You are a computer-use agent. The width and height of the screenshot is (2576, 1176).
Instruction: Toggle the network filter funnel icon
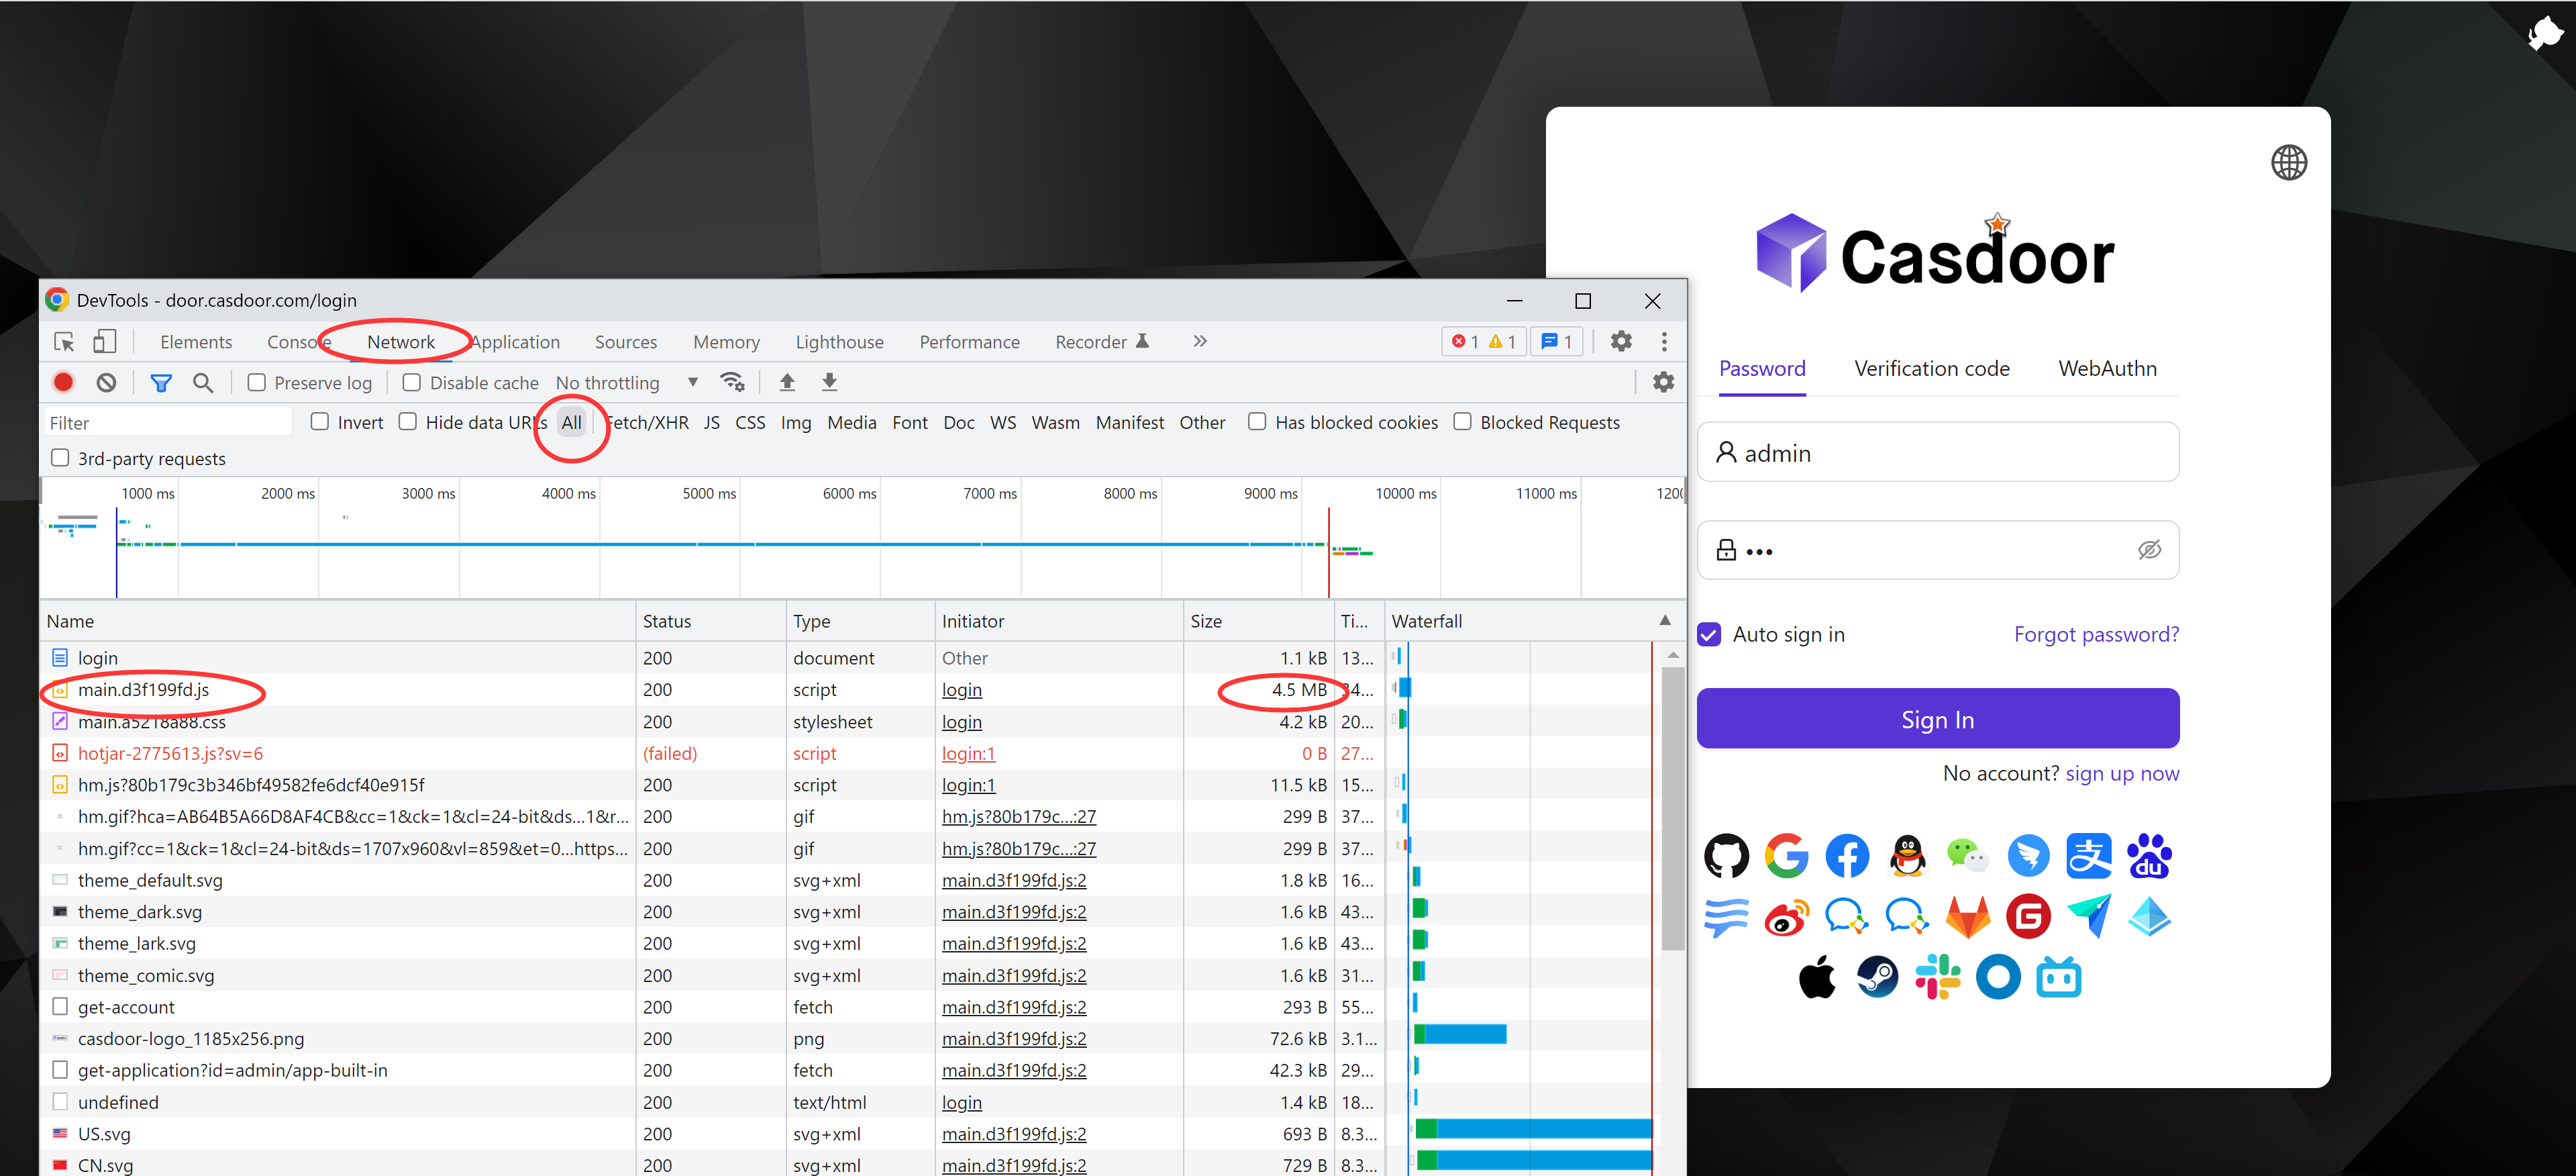click(x=161, y=382)
